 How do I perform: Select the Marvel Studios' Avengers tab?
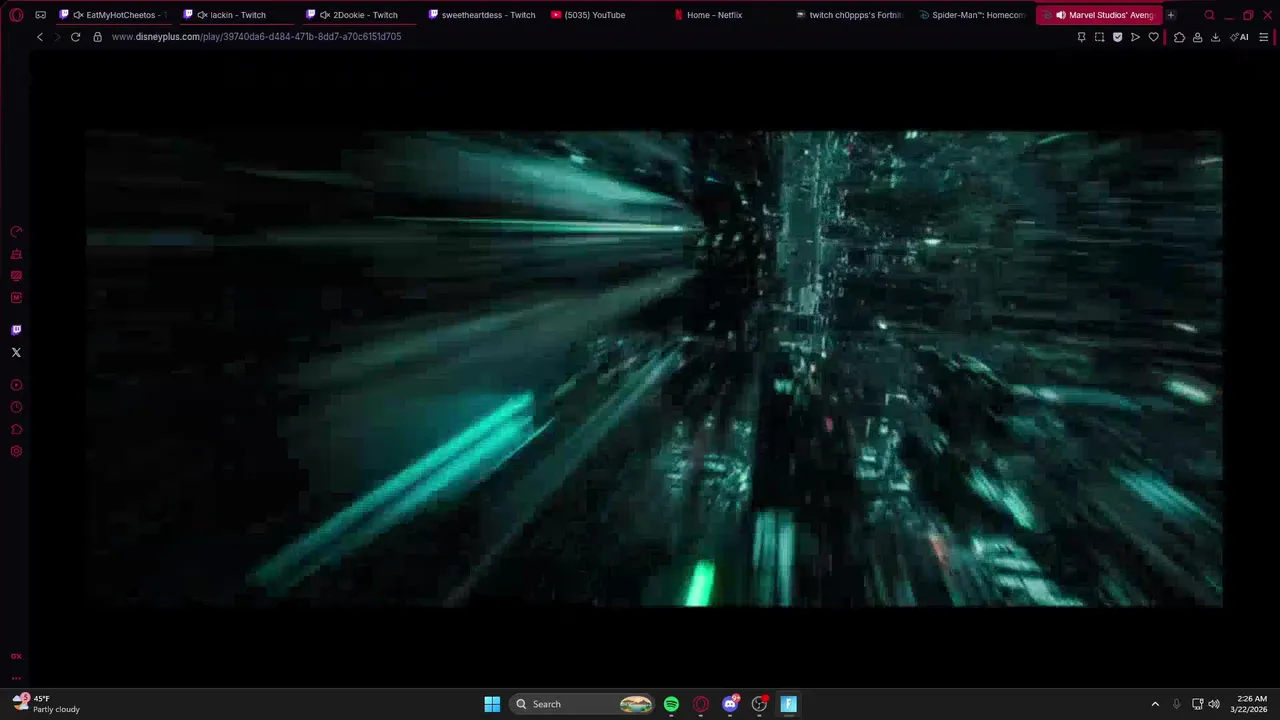click(x=1099, y=15)
